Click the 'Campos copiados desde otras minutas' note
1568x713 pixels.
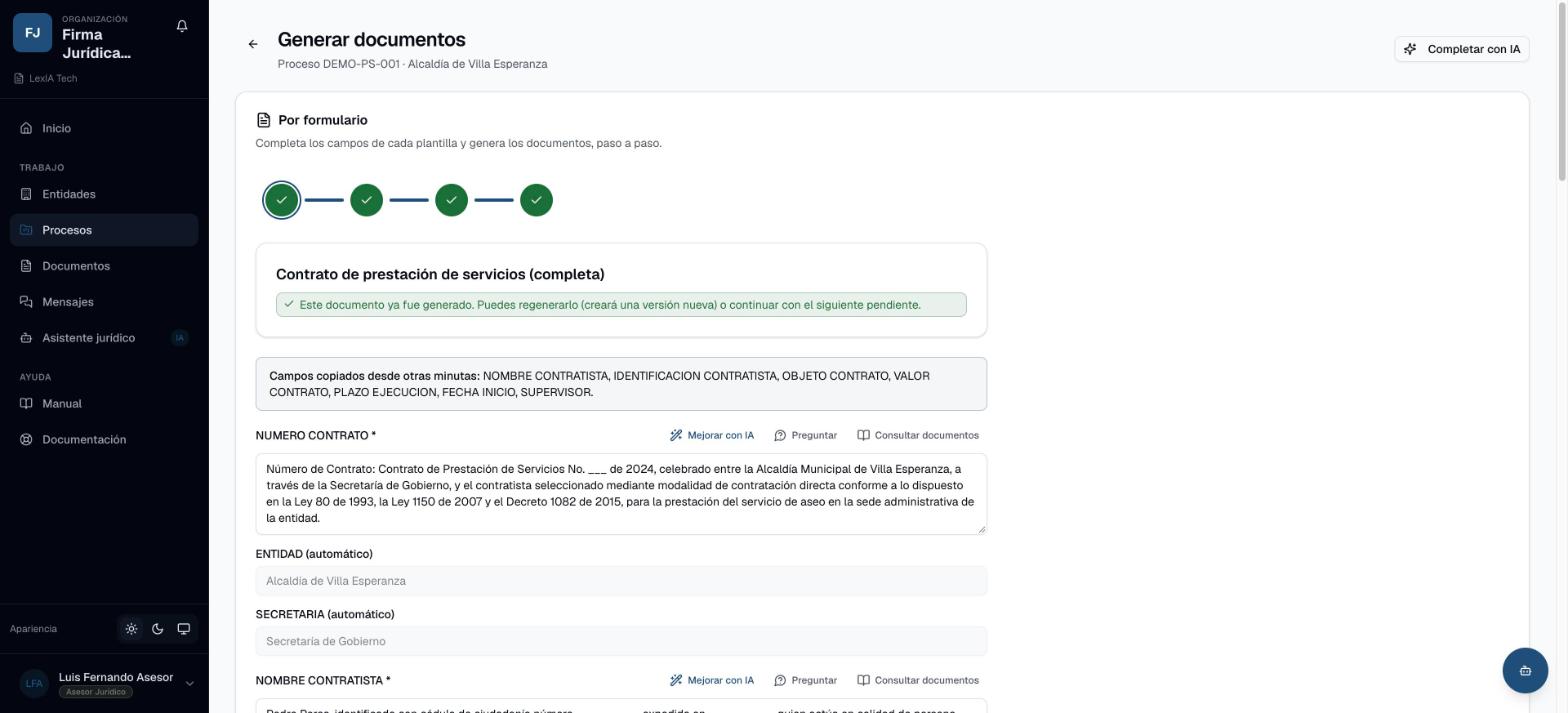621,384
